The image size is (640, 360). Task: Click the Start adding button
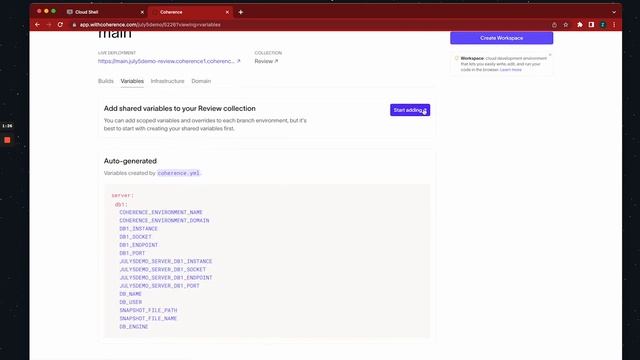tap(410, 110)
